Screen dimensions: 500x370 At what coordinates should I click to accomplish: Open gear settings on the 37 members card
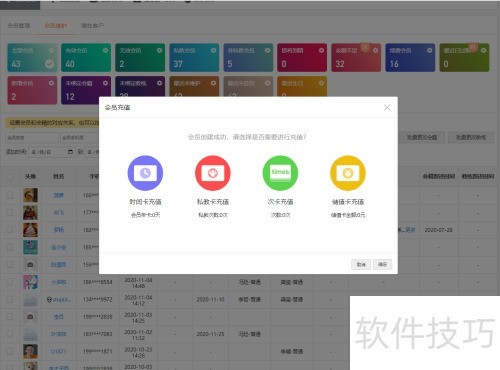pos(213,50)
